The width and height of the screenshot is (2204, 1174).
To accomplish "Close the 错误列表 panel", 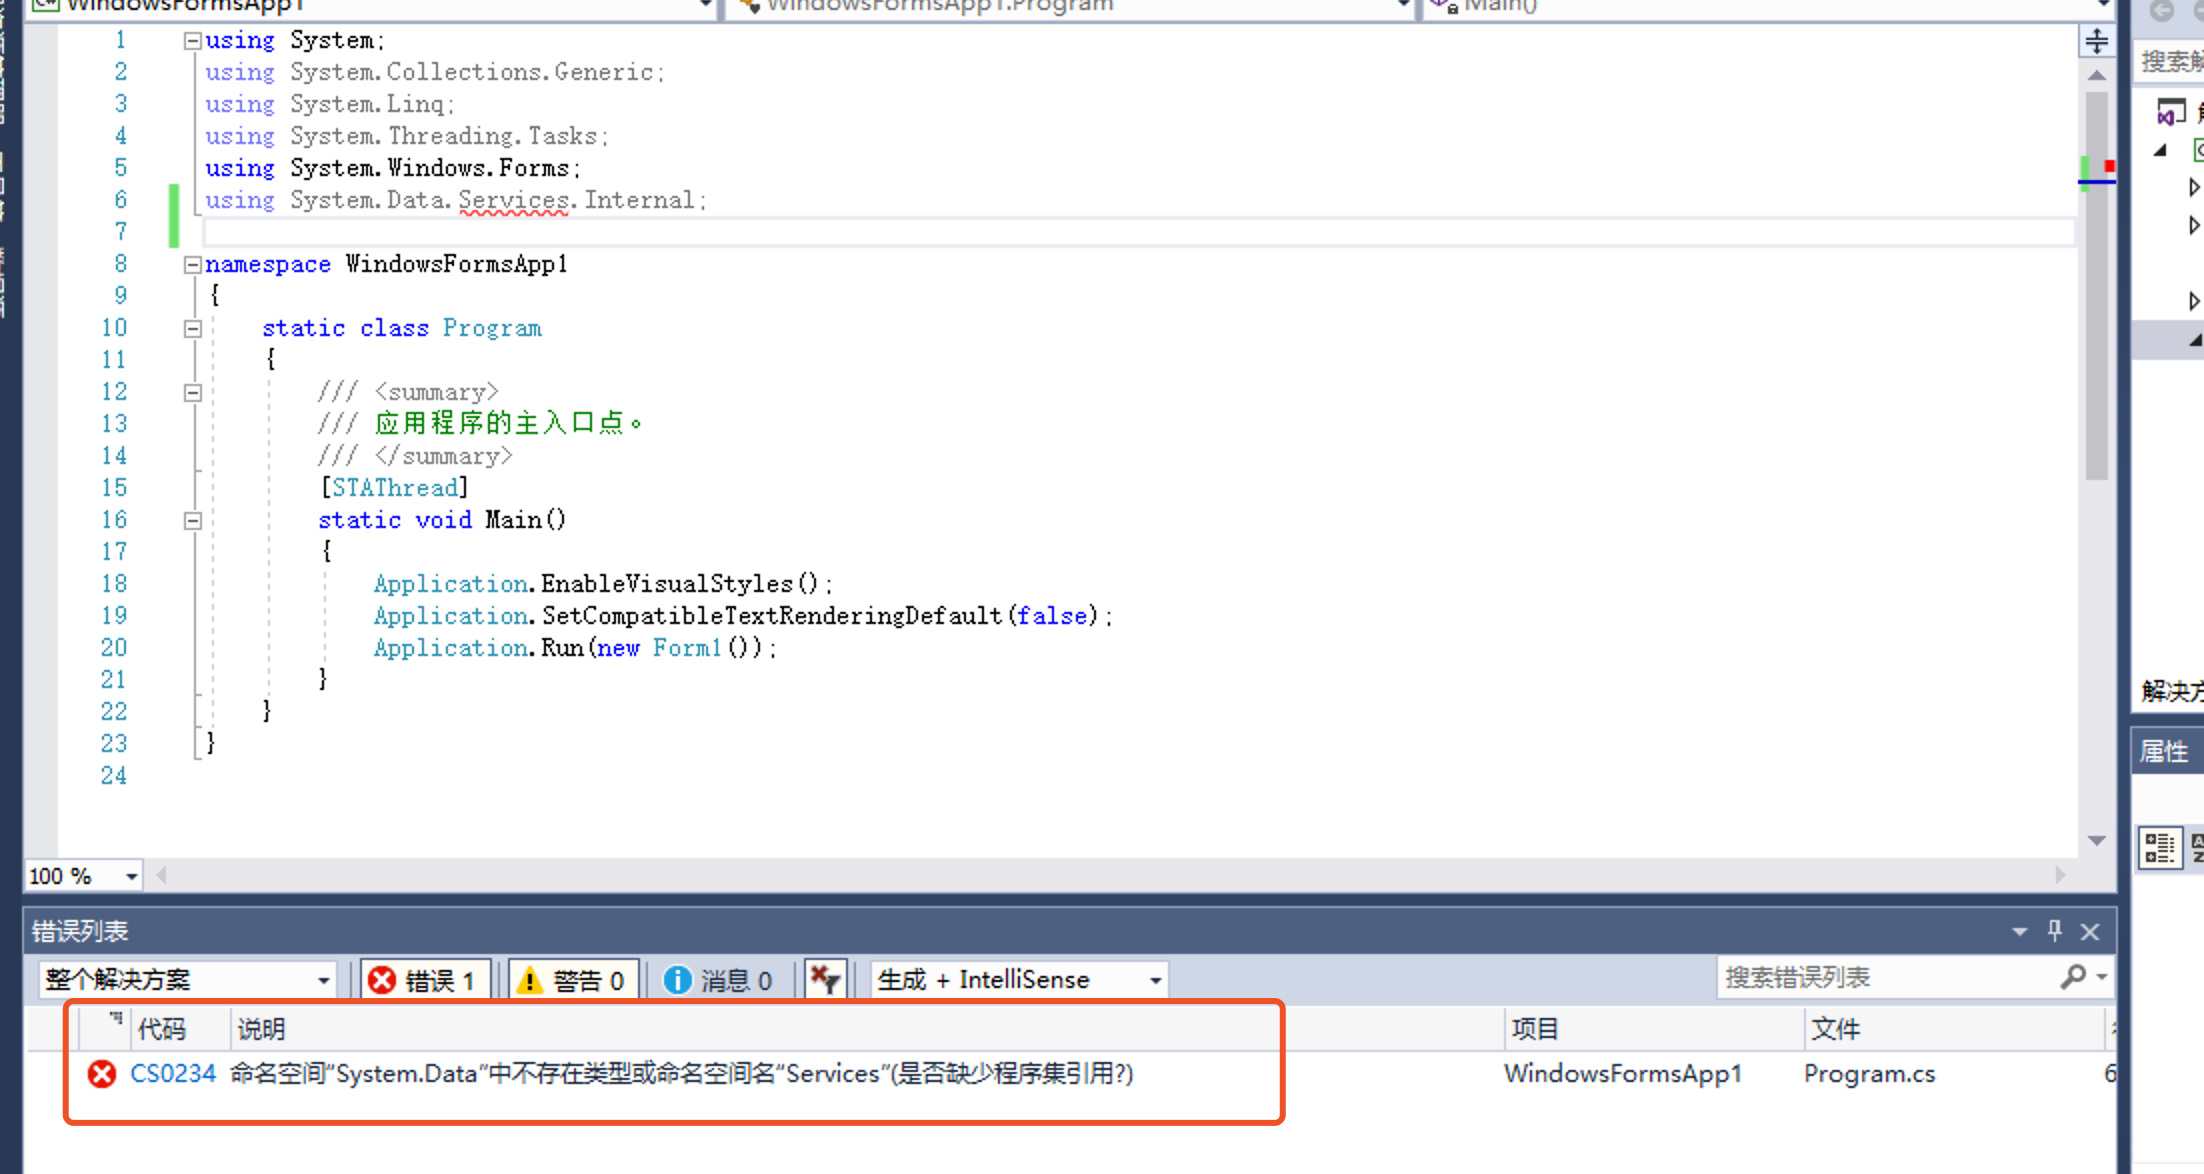I will pos(2090,932).
